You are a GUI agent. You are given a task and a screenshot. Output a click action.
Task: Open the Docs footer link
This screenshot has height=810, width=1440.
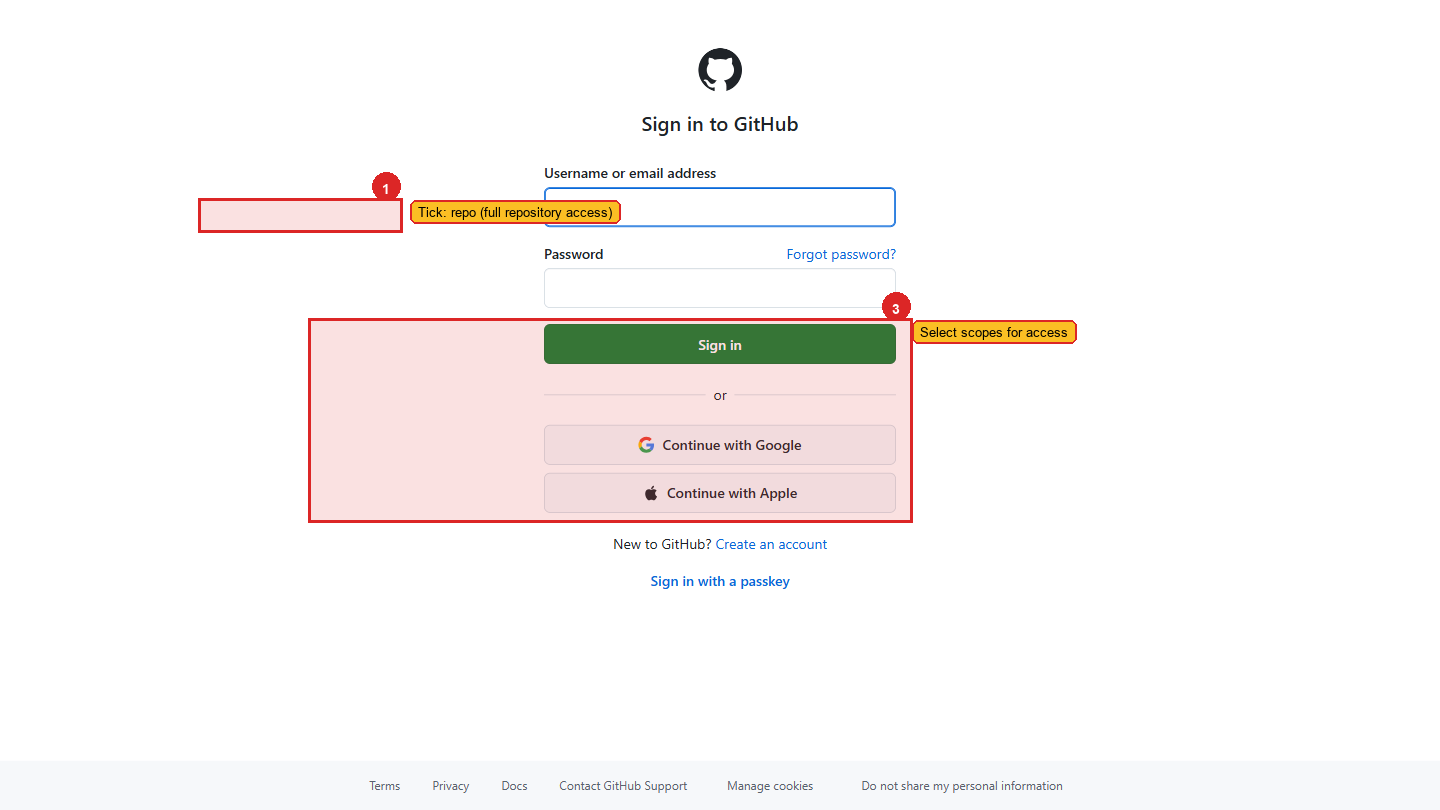[514, 786]
